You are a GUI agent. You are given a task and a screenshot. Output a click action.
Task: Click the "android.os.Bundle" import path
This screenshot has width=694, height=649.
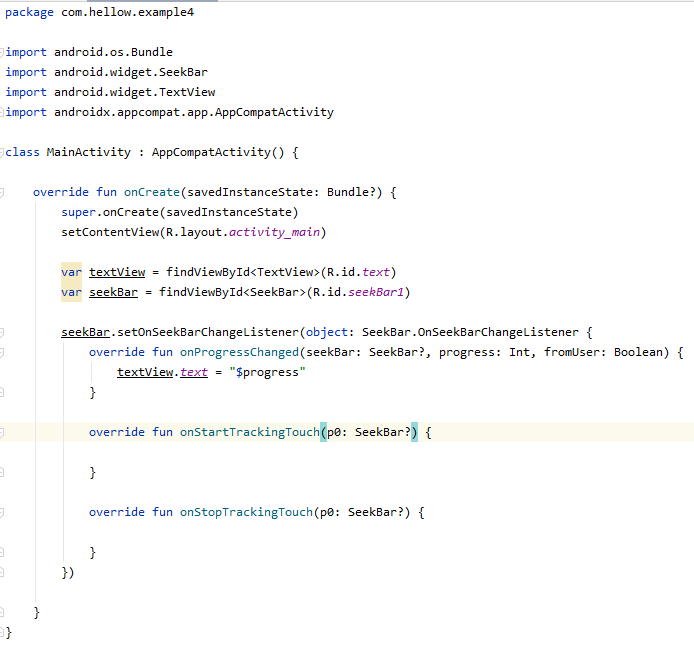(x=113, y=52)
